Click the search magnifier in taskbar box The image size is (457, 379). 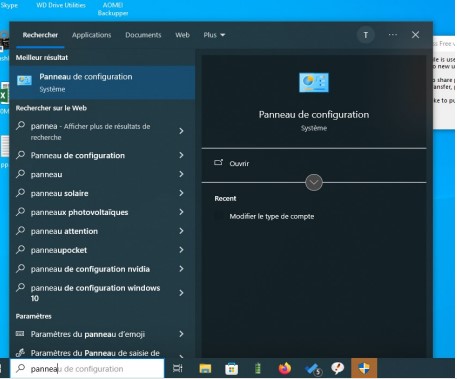(21, 368)
